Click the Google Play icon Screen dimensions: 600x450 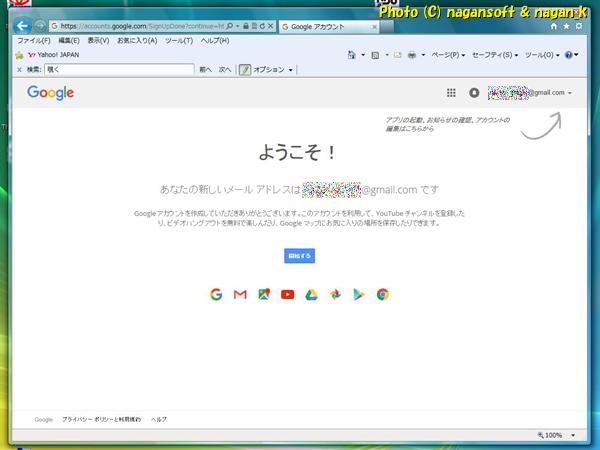tap(359, 294)
